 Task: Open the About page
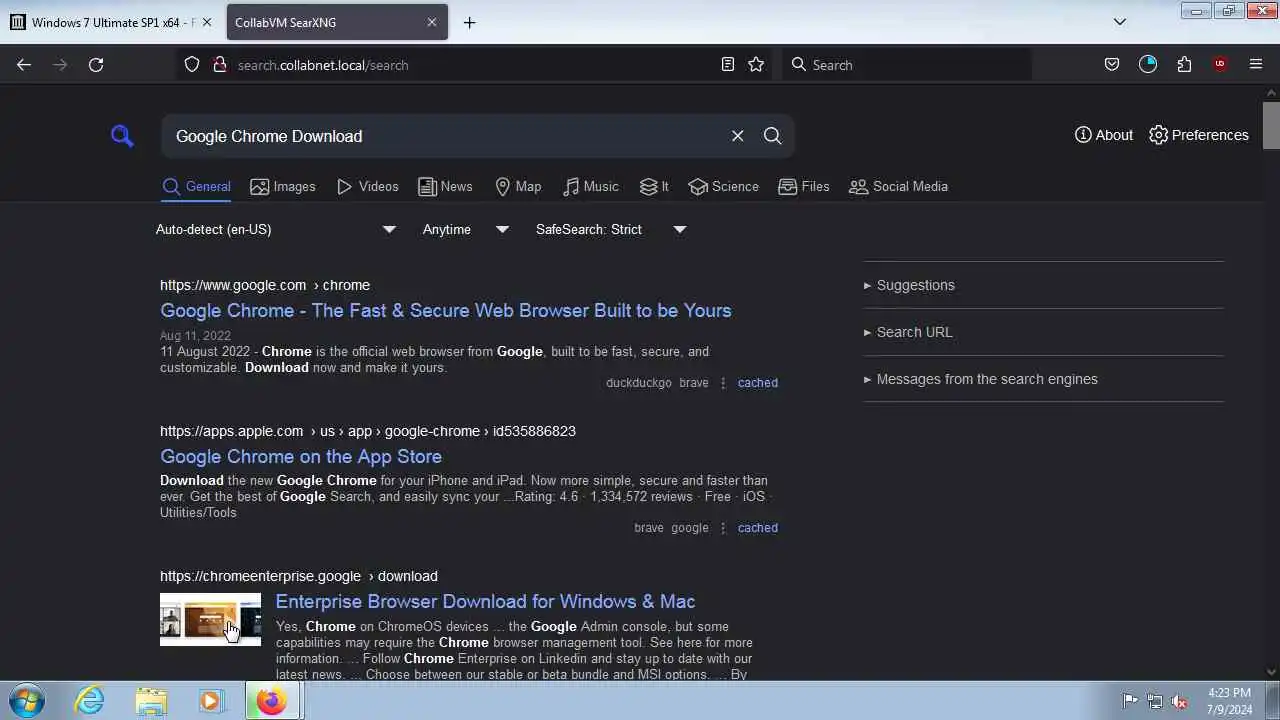pos(1104,135)
